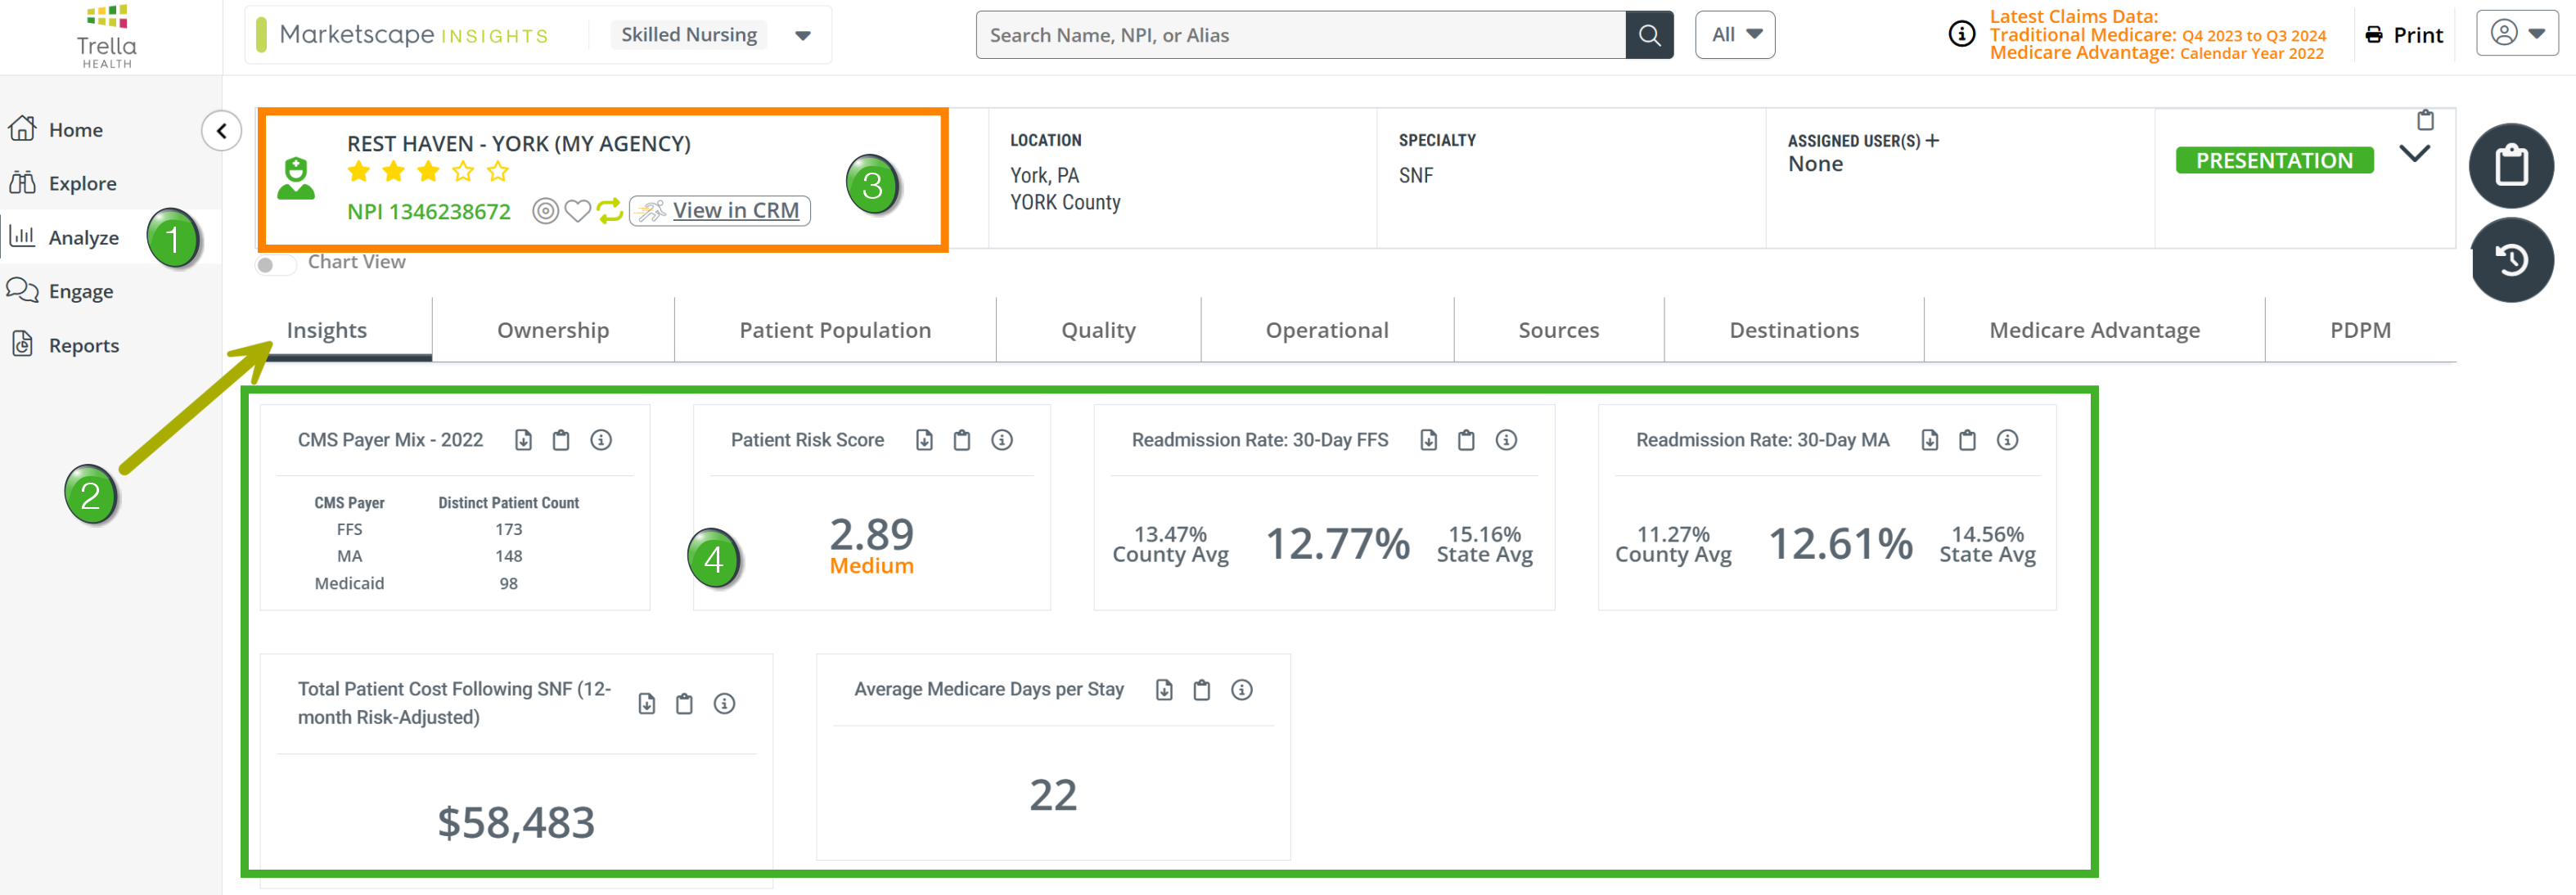This screenshot has width=2576, height=895.
Task: Download Total Patient Cost card
Action: (x=646, y=704)
